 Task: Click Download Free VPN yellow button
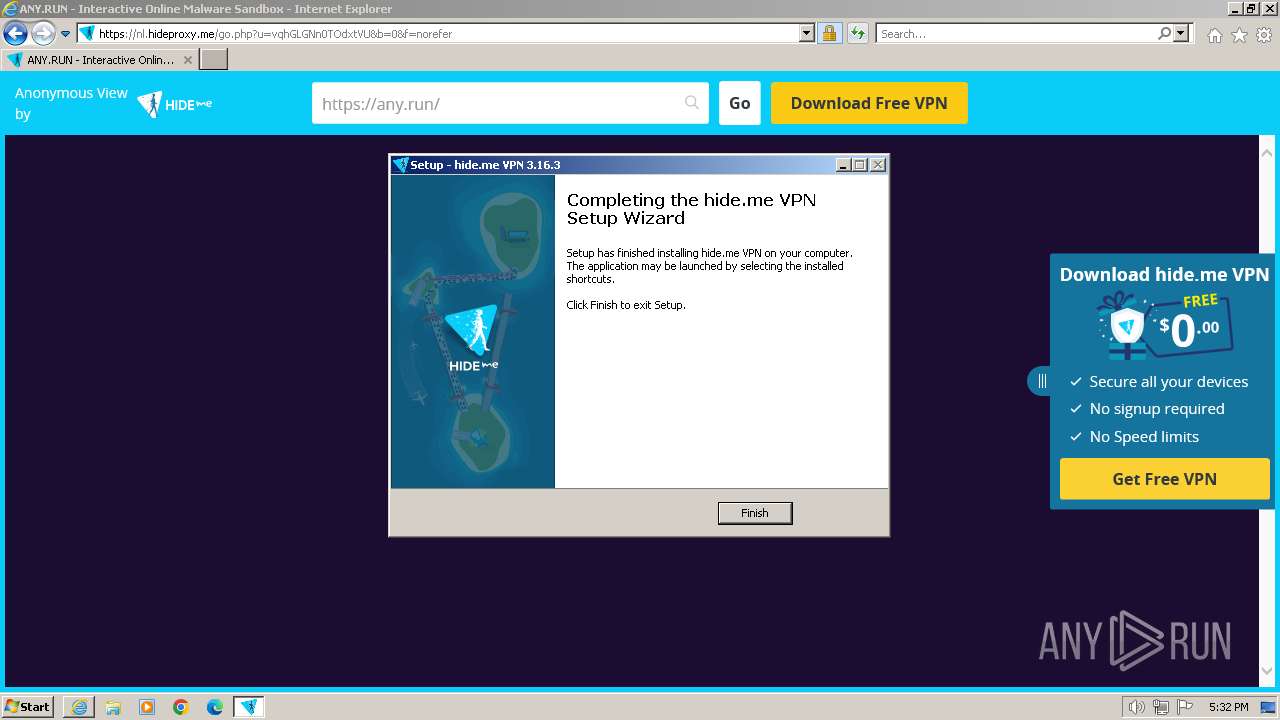869,103
